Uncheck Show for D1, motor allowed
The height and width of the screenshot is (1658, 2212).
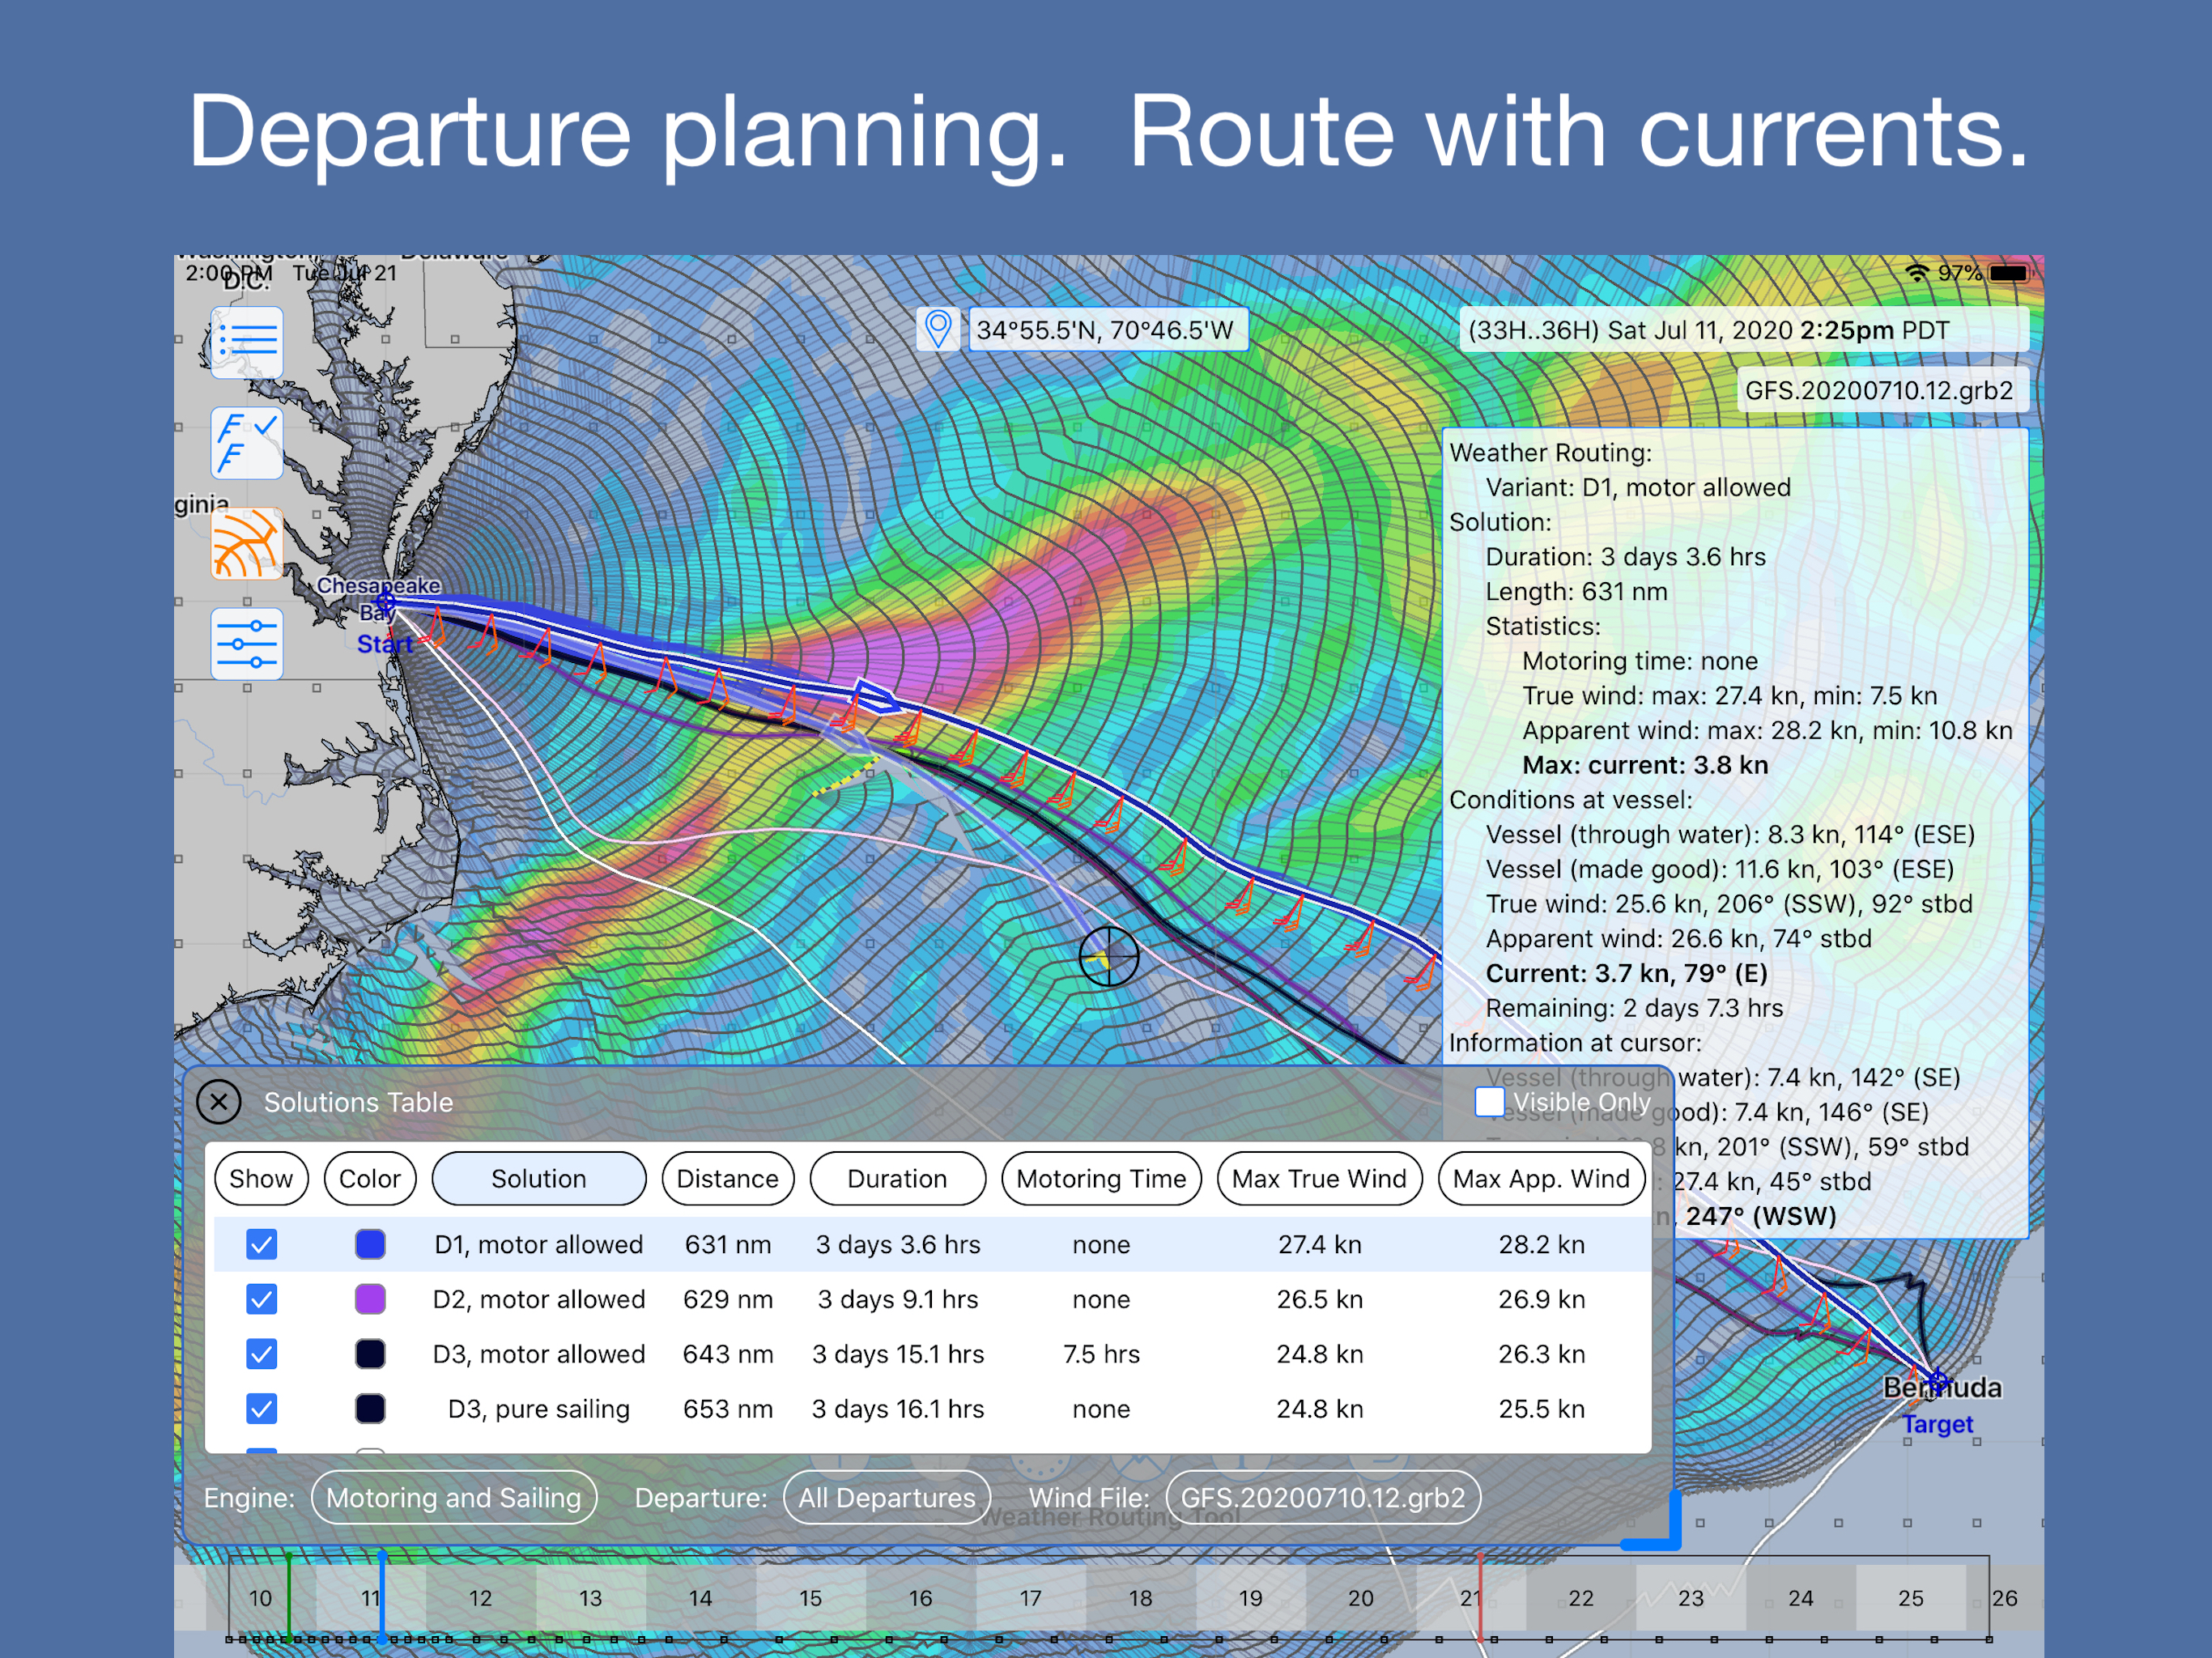pos(261,1244)
